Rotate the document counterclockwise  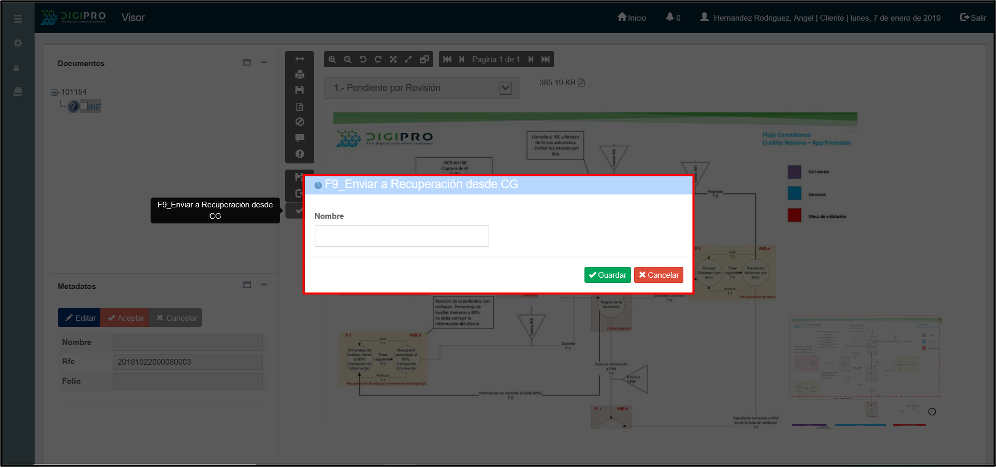coord(363,60)
